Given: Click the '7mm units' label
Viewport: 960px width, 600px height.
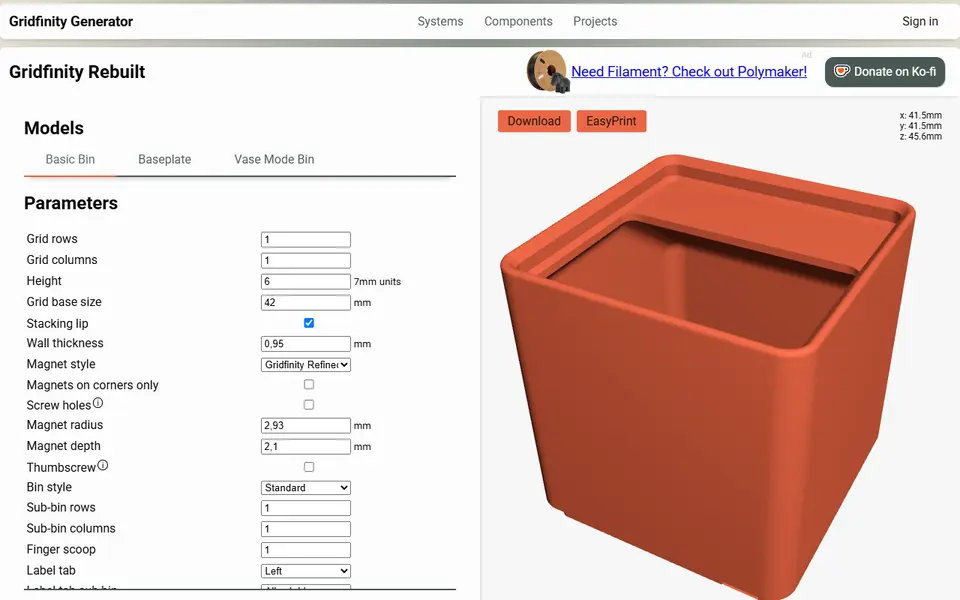Looking at the screenshot, I should click(377, 282).
